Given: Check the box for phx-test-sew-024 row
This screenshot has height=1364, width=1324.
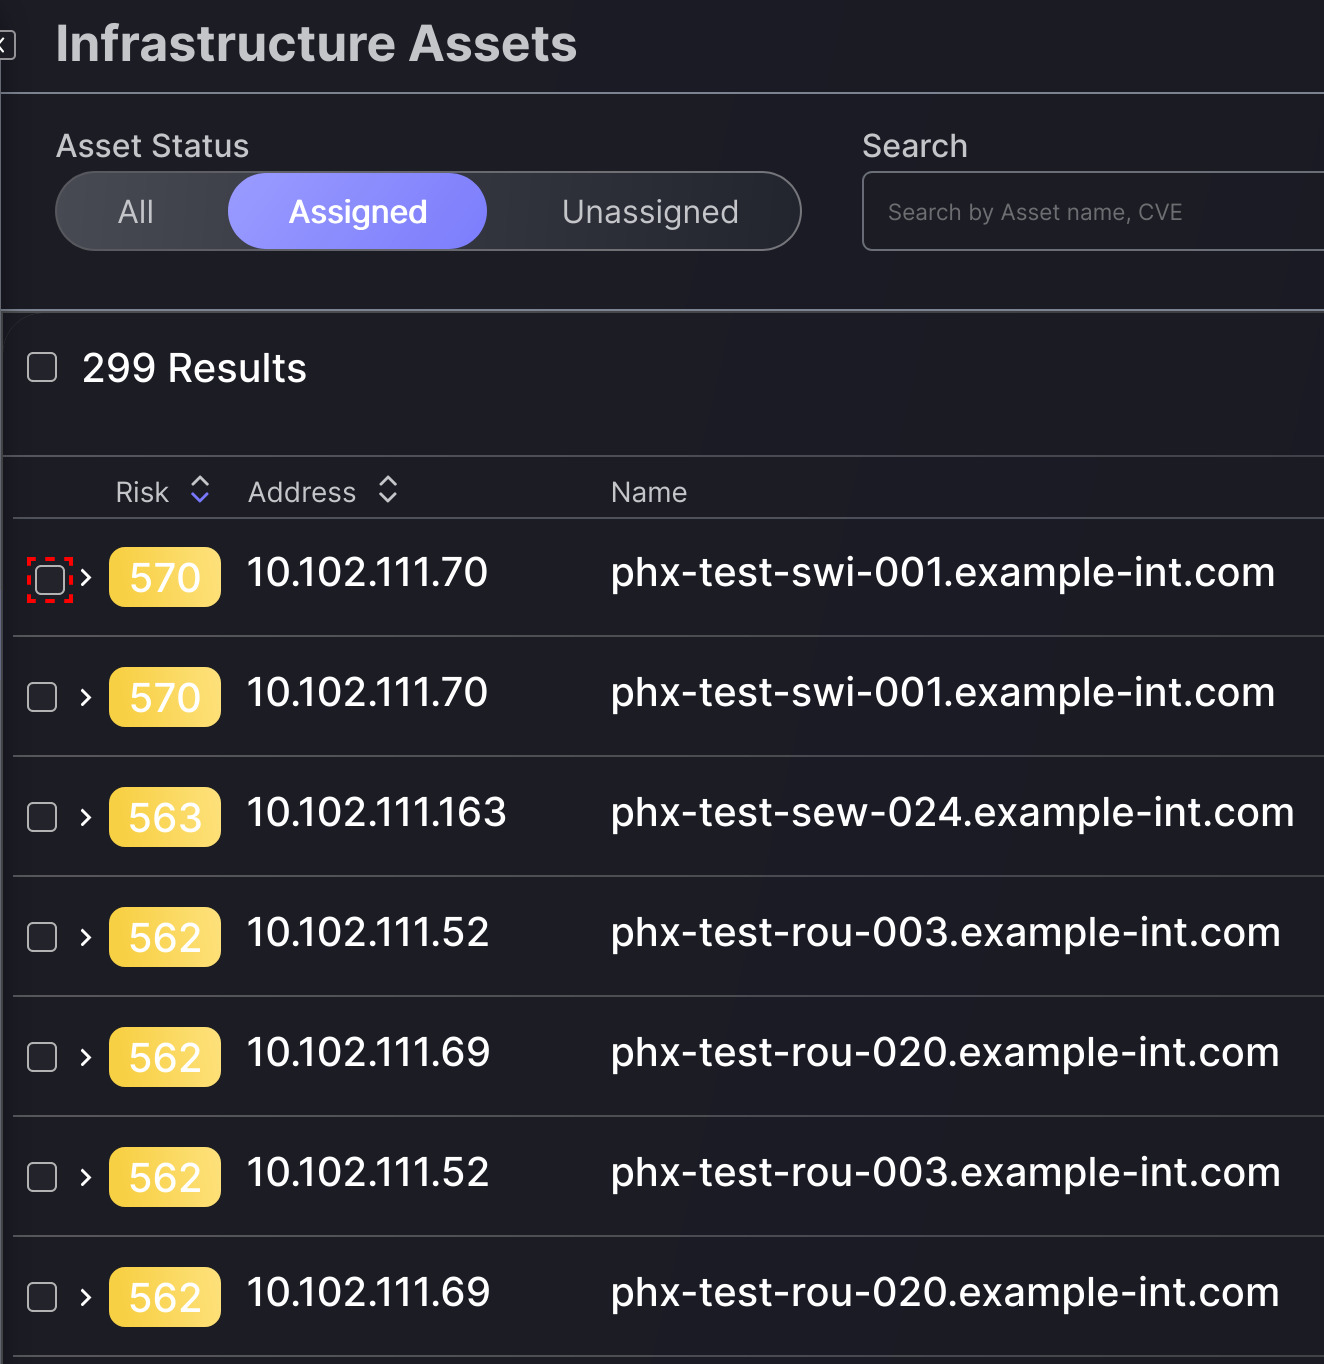Looking at the screenshot, I should (x=42, y=817).
